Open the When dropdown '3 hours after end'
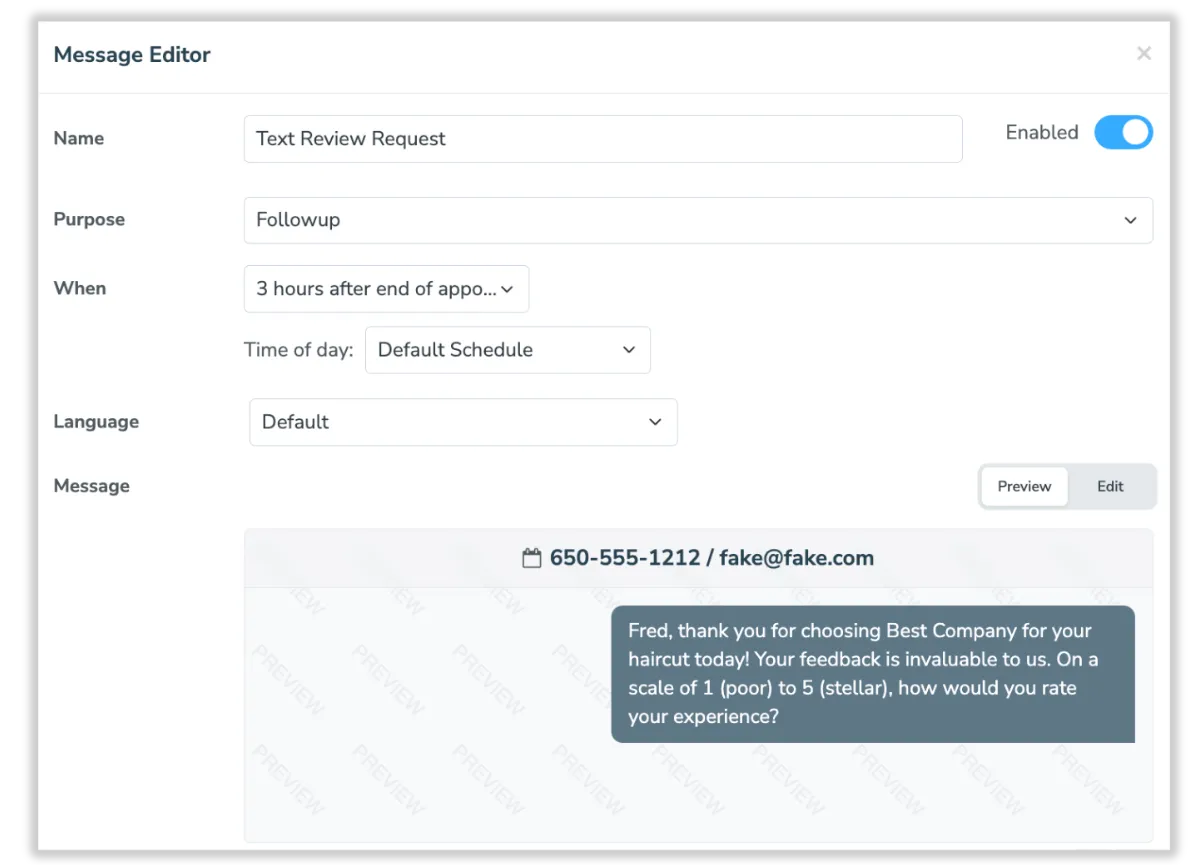 [x=386, y=288]
